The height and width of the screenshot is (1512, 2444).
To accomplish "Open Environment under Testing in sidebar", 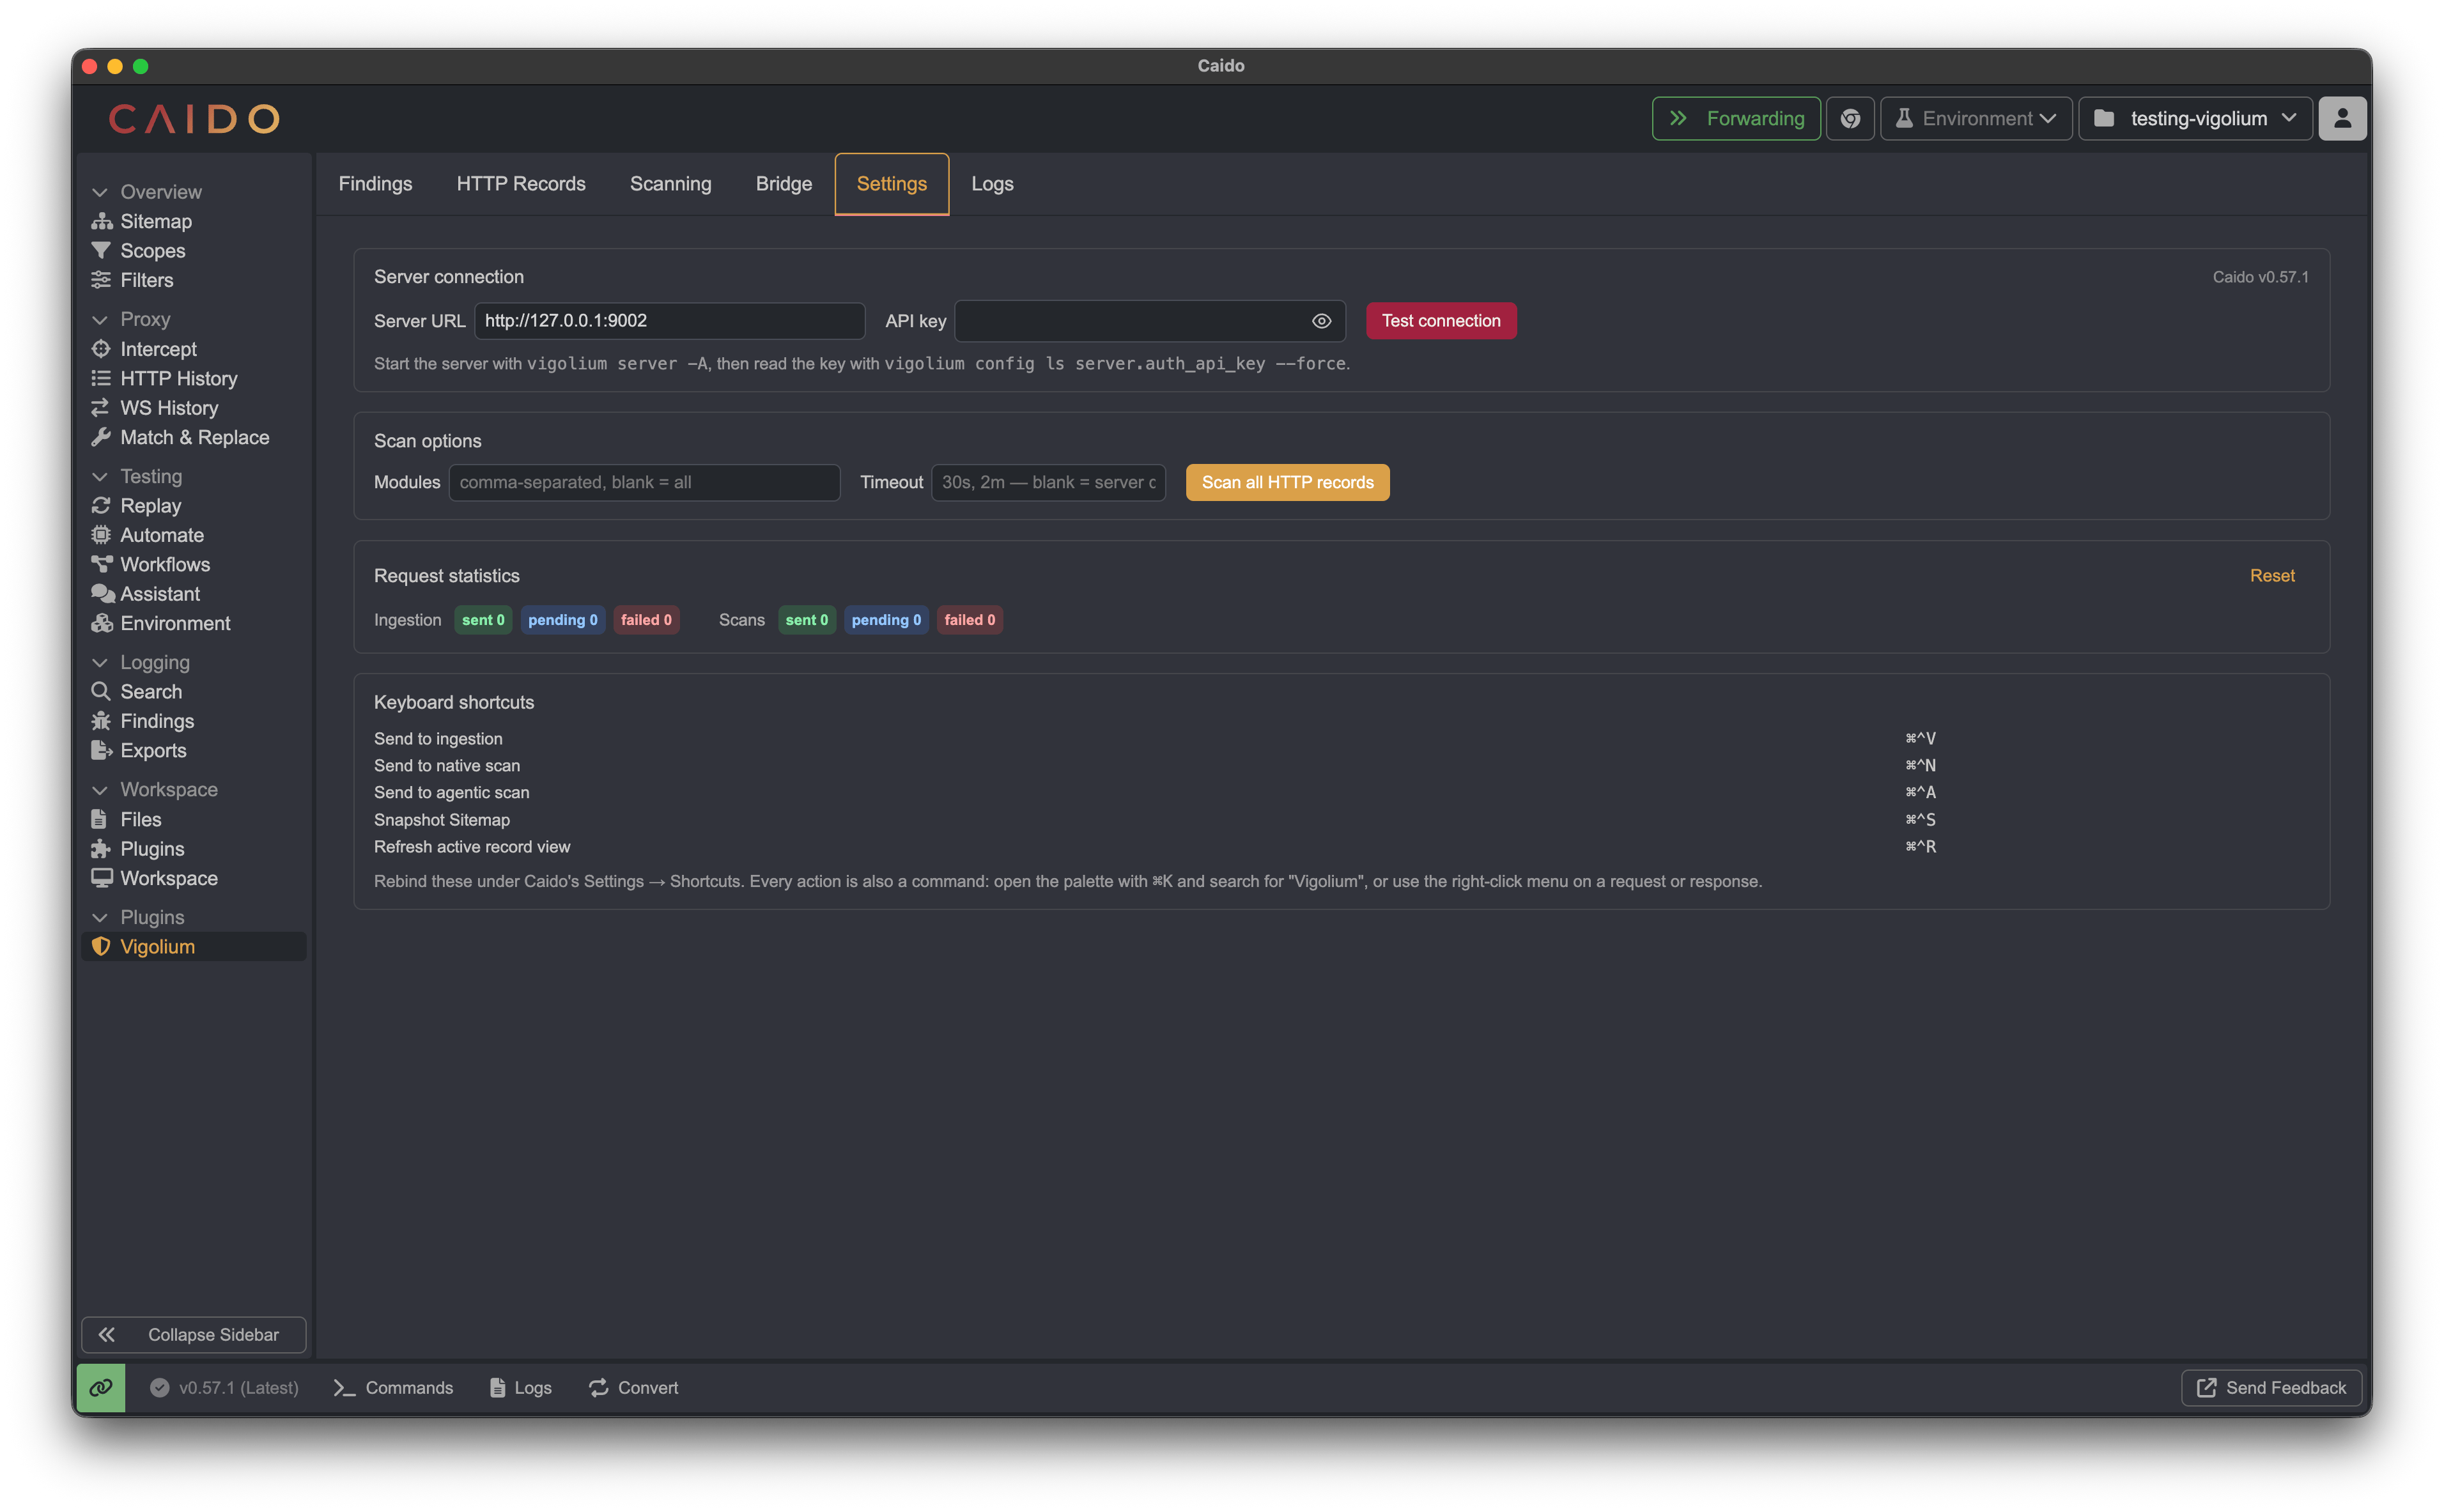I will click(x=193, y=623).
